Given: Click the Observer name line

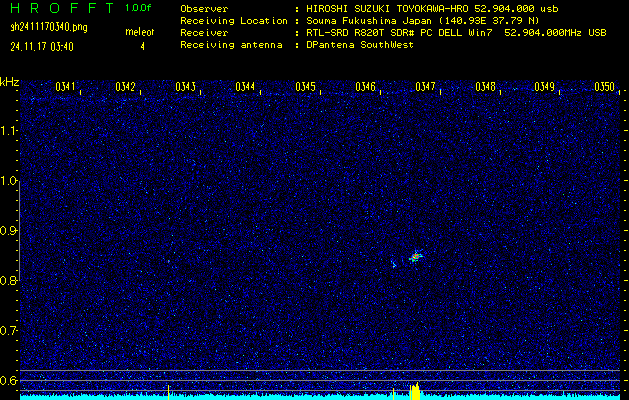Looking at the screenshot, I should pyautogui.click(x=392, y=8).
